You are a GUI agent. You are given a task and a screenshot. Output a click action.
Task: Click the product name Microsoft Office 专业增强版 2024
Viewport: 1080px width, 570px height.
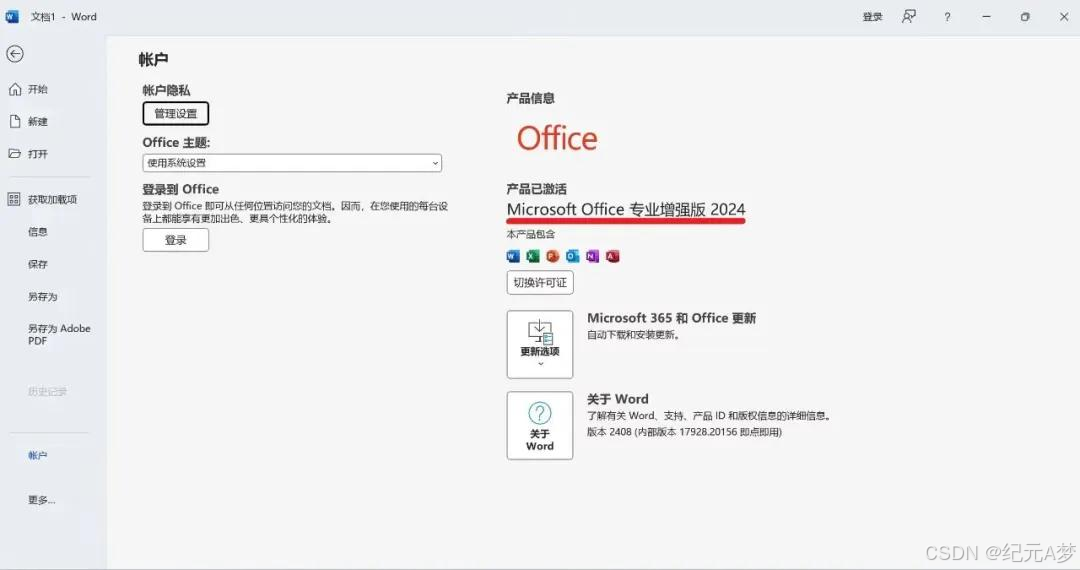[x=626, y=209]
